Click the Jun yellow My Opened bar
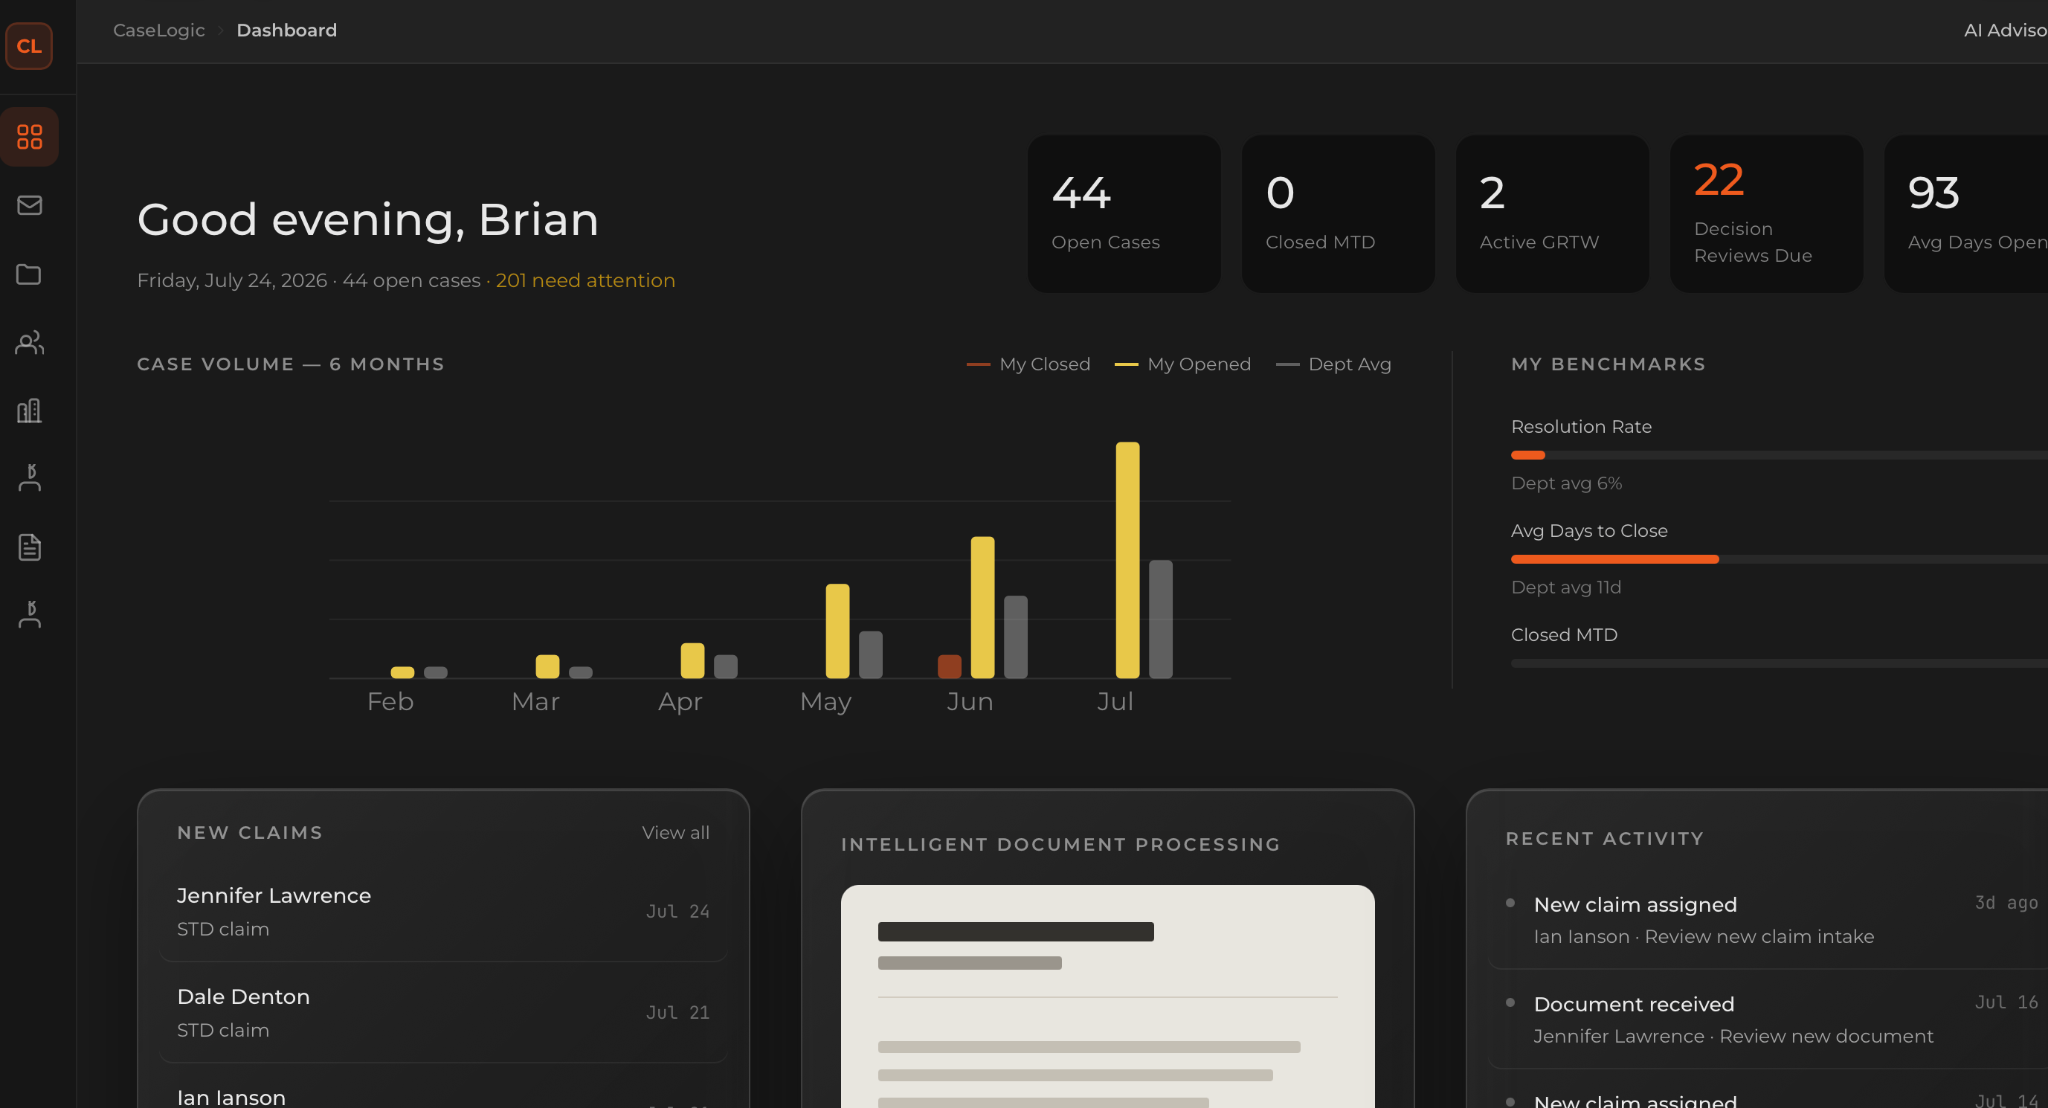 (983, 608)
